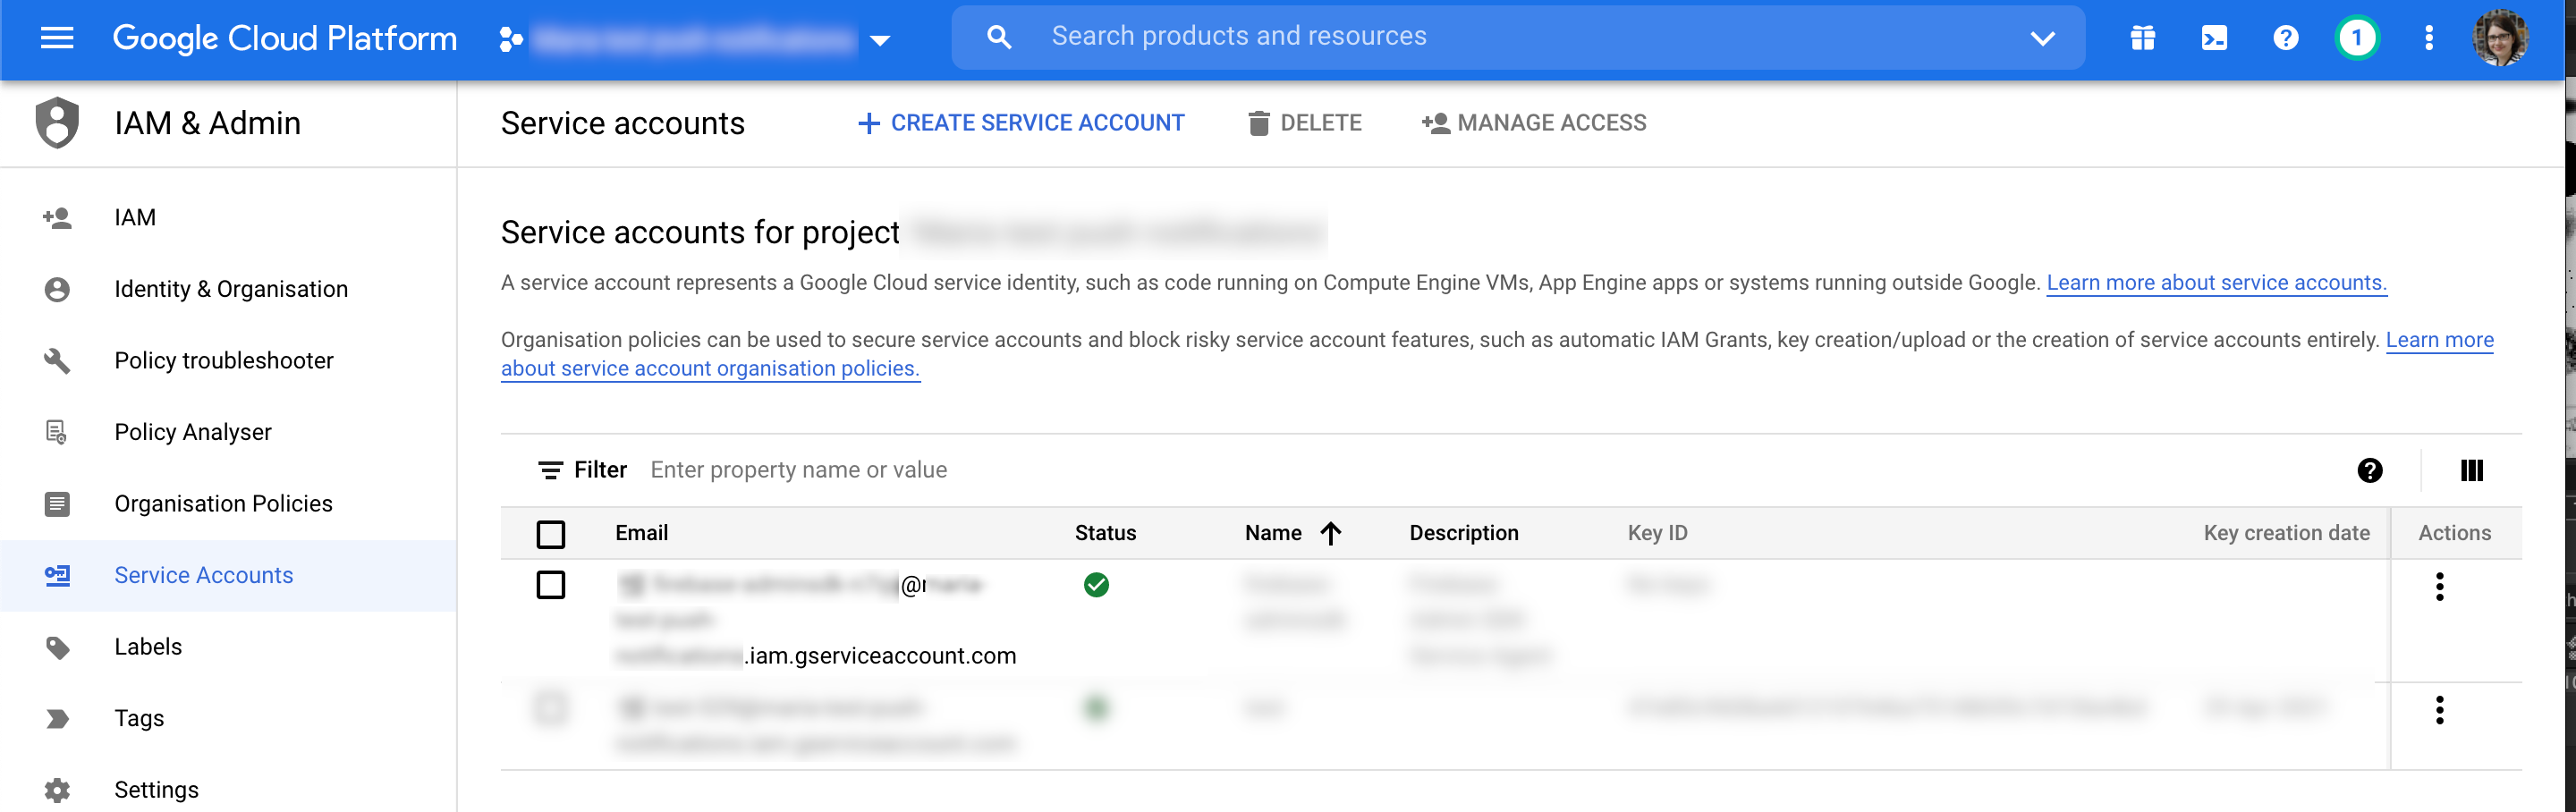The image size is (2576, 812).
Task: Click the project hexagon dots icon
Action: click(511, 39)
